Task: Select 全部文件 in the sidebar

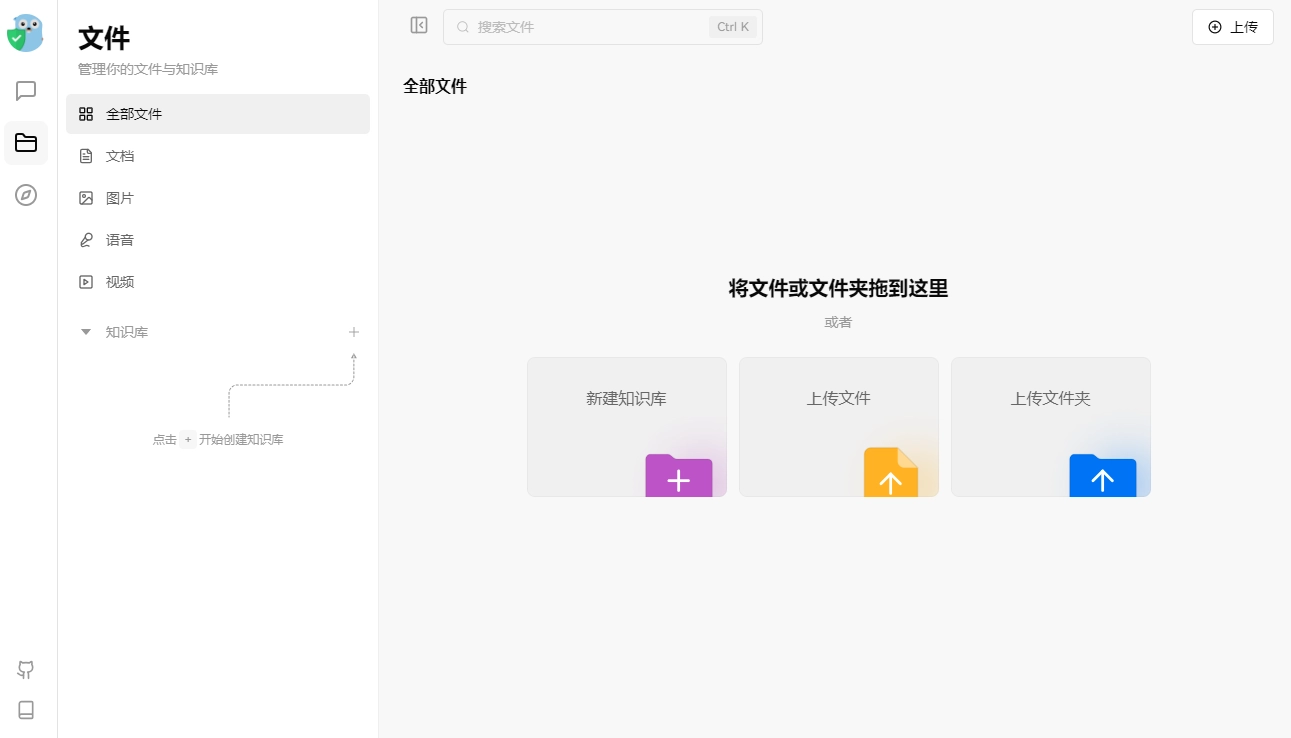Action: (134, 114)
